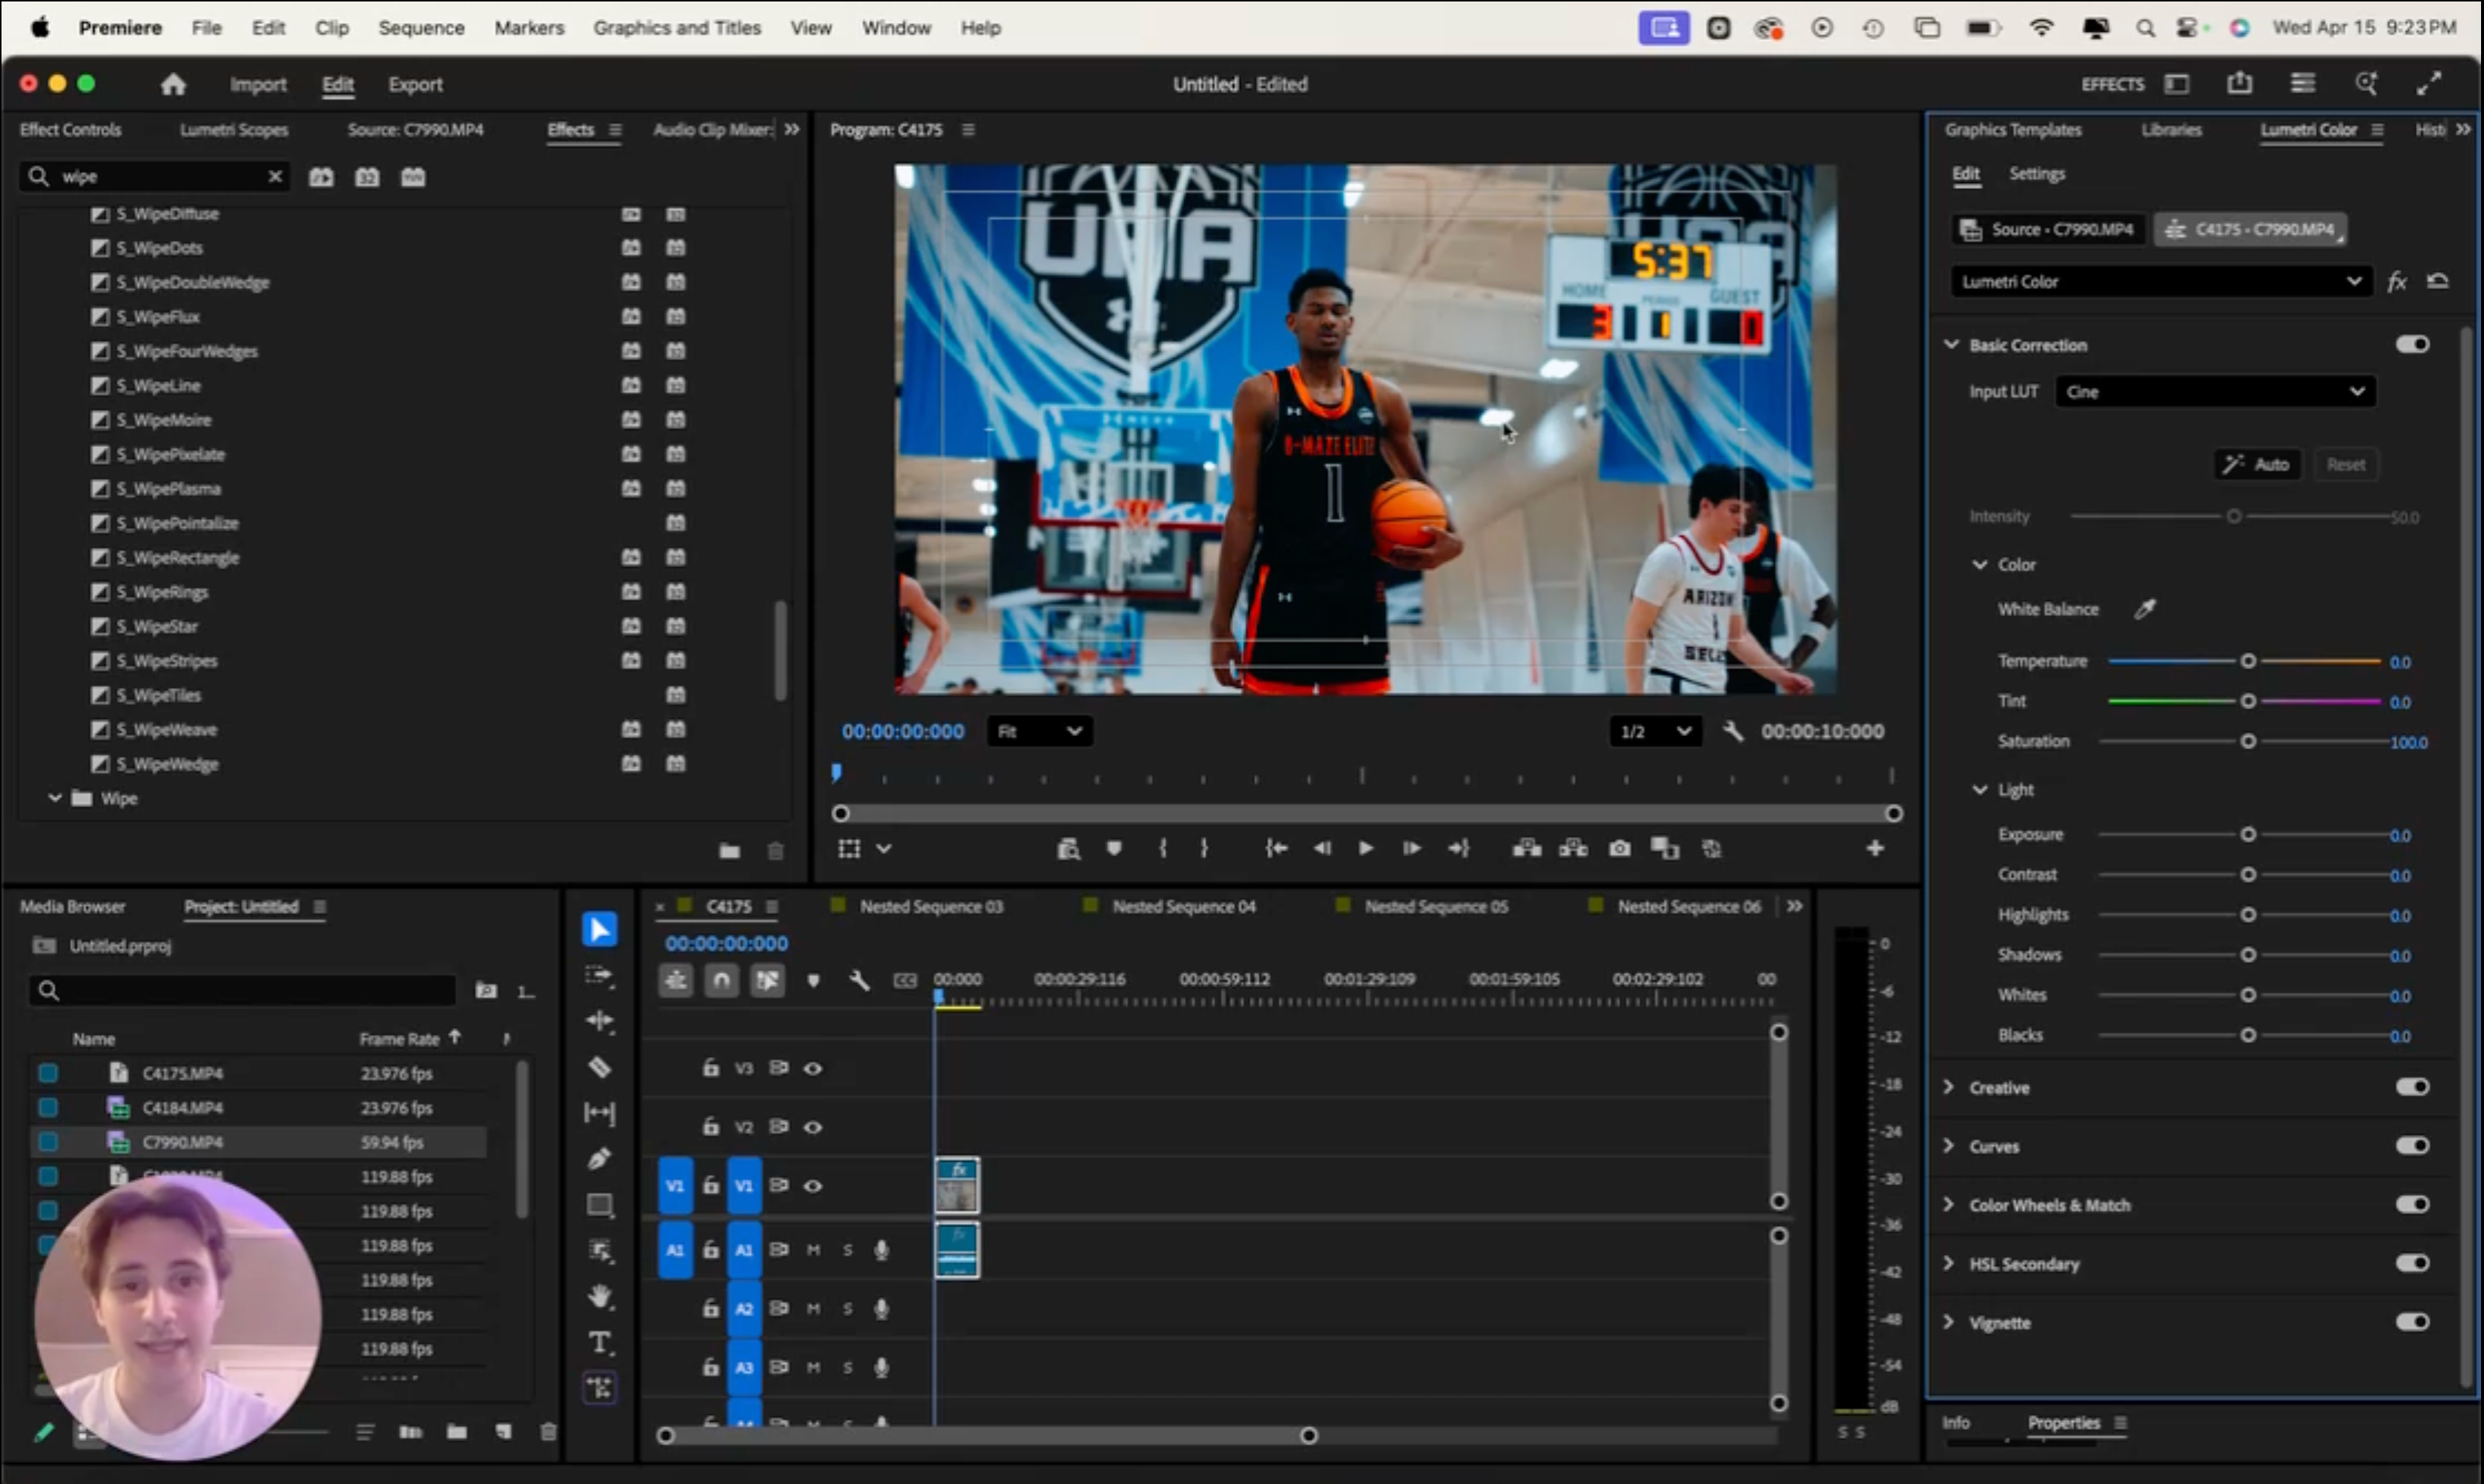Select the Razor tool
Viewport: 2484px width, 1484px height.
599,1067
